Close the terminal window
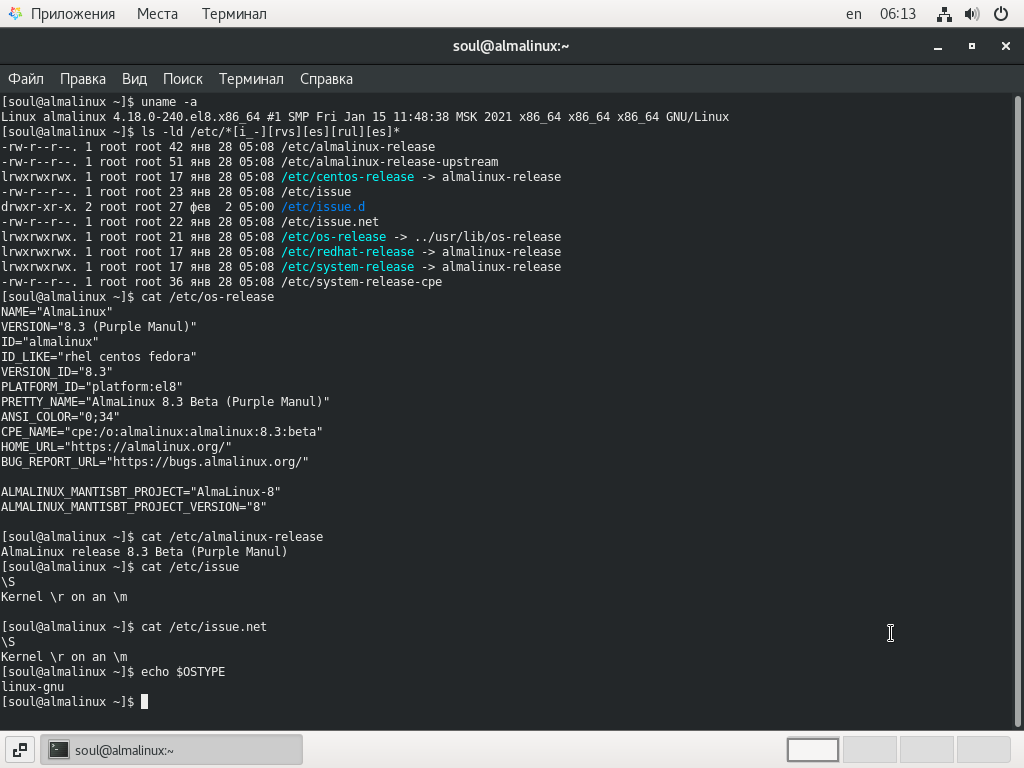1024x768 pixels. pyautogui.click(x=1006, y=46)
